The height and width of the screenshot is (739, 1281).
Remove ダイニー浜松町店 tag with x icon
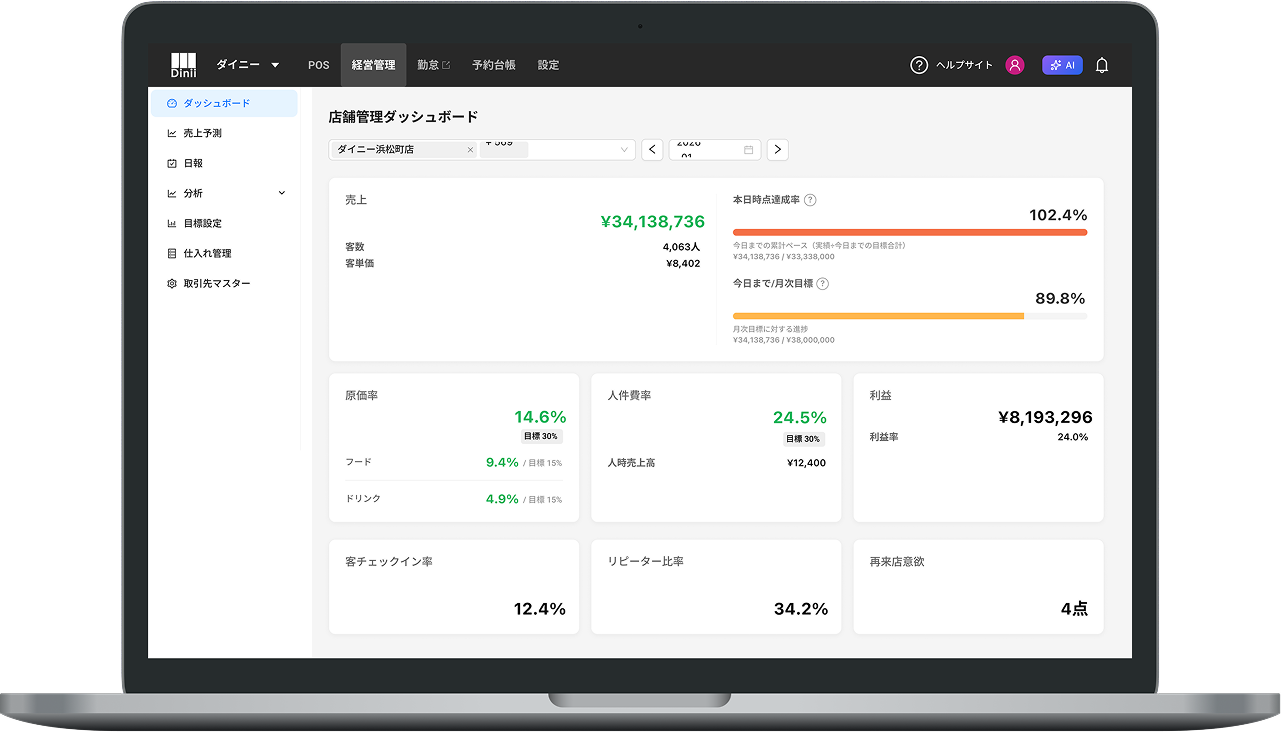(470, 150)
